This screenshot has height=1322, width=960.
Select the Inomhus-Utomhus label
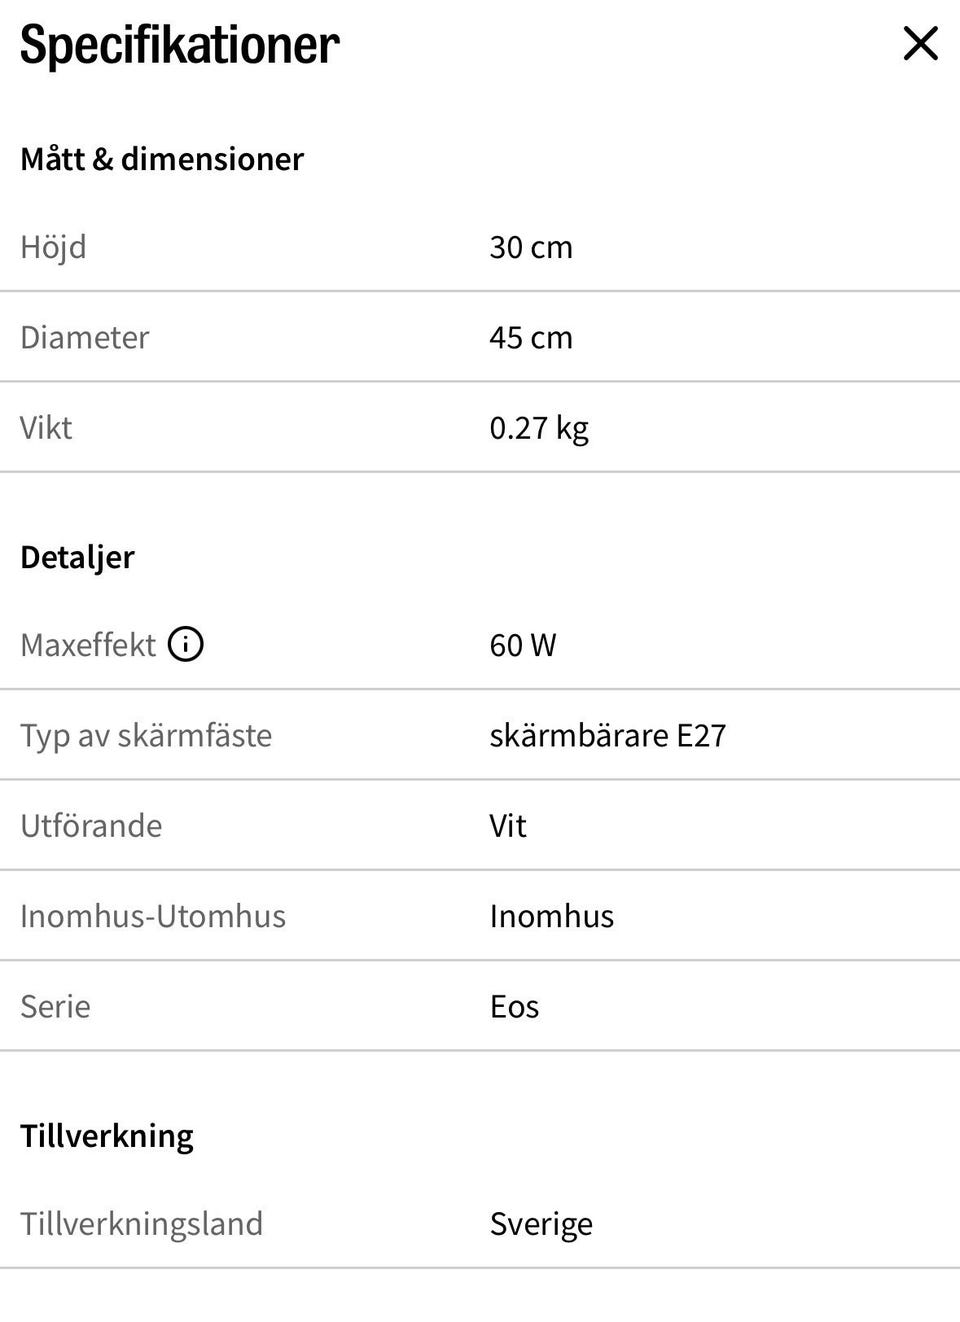(x=153, y=915)
